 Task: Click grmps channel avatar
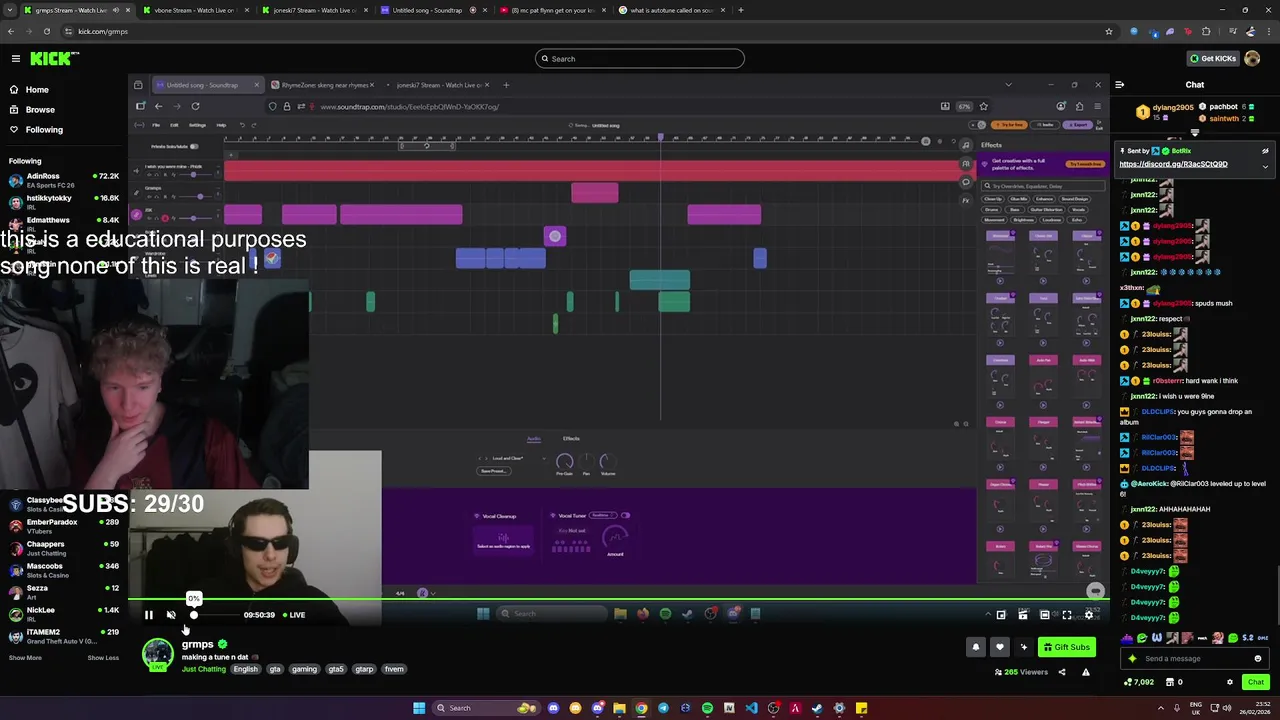[x=158, y=655]
